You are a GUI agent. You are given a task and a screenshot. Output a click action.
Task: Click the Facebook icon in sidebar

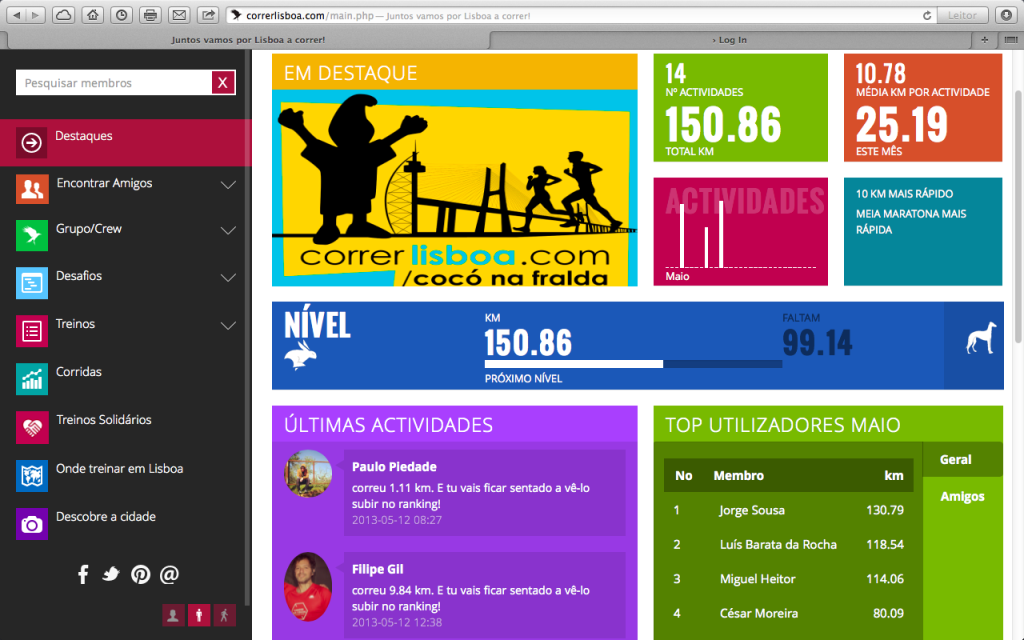pyautogui.click(x=83, y=574)
